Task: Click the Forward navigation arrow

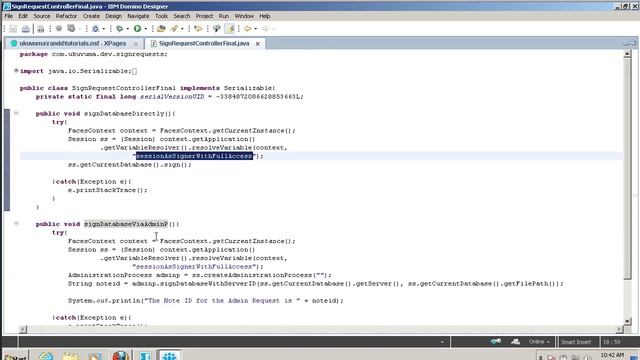Action: coord(265,29)
